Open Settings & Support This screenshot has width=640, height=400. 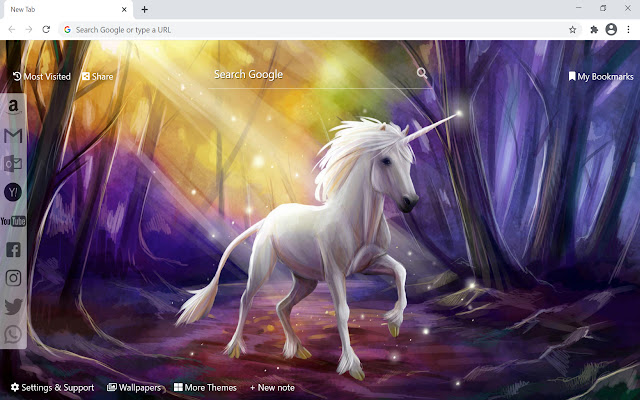click(52, 387)
